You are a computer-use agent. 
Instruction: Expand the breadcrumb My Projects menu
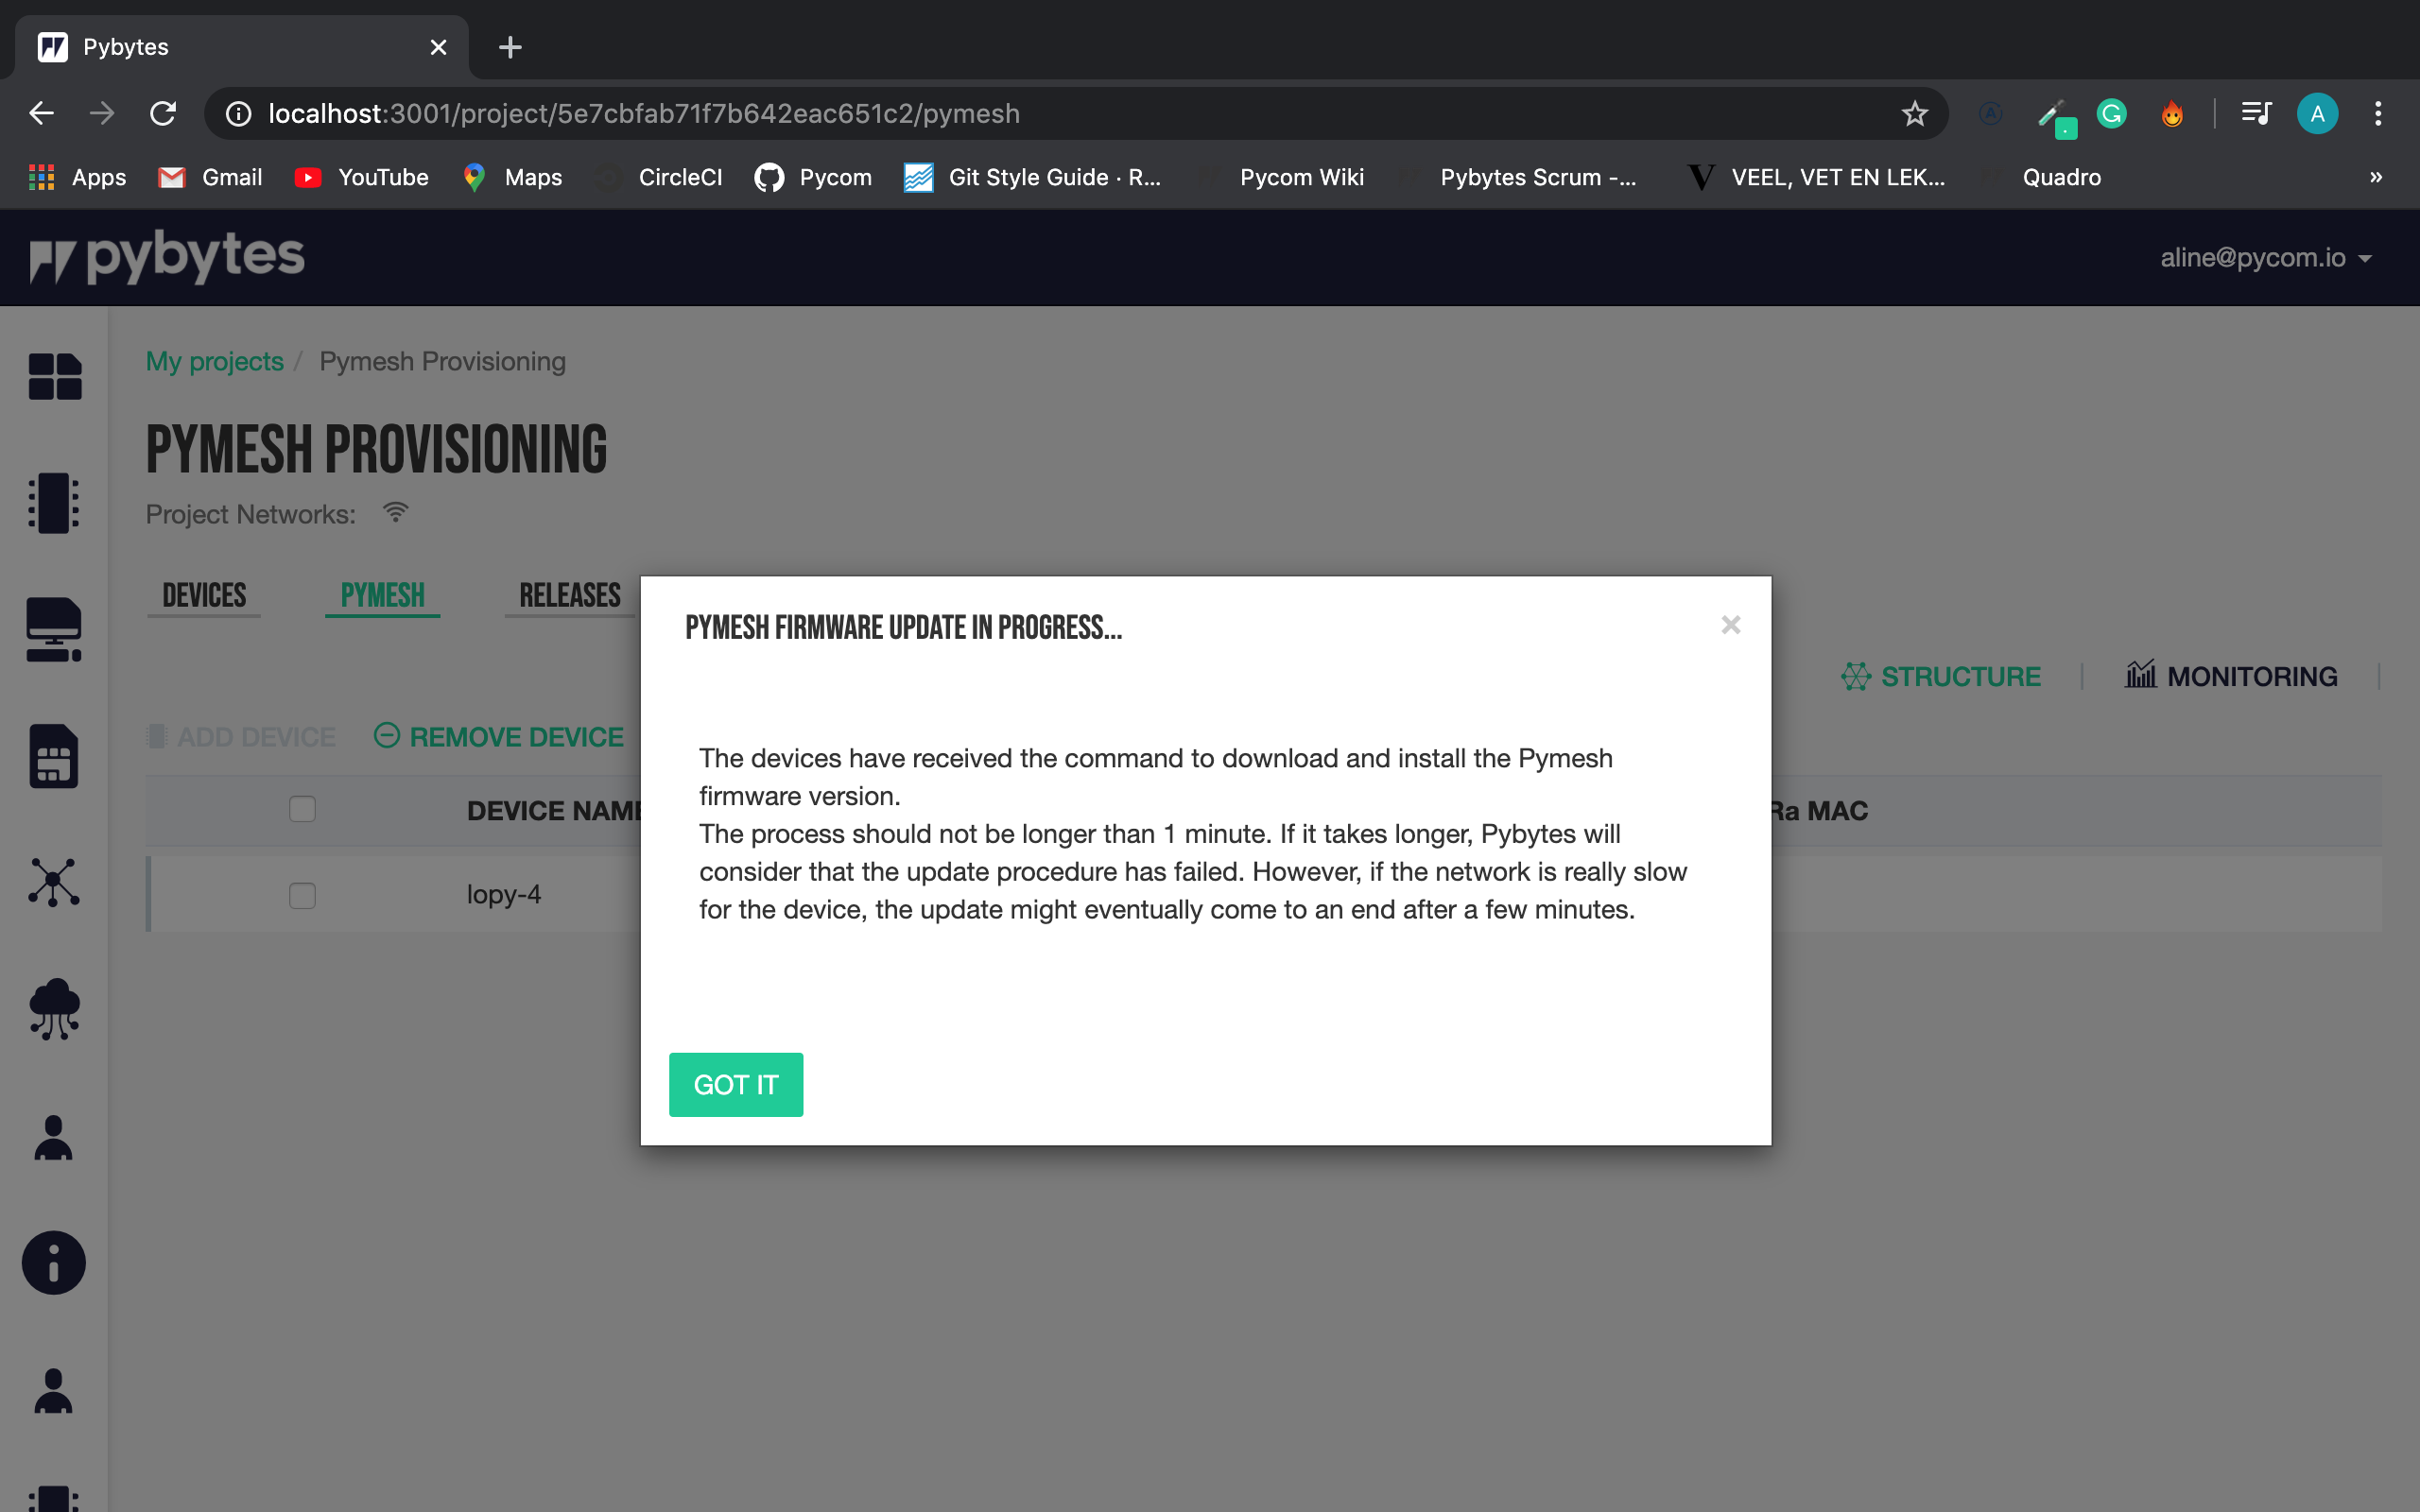tap(213, 361)
